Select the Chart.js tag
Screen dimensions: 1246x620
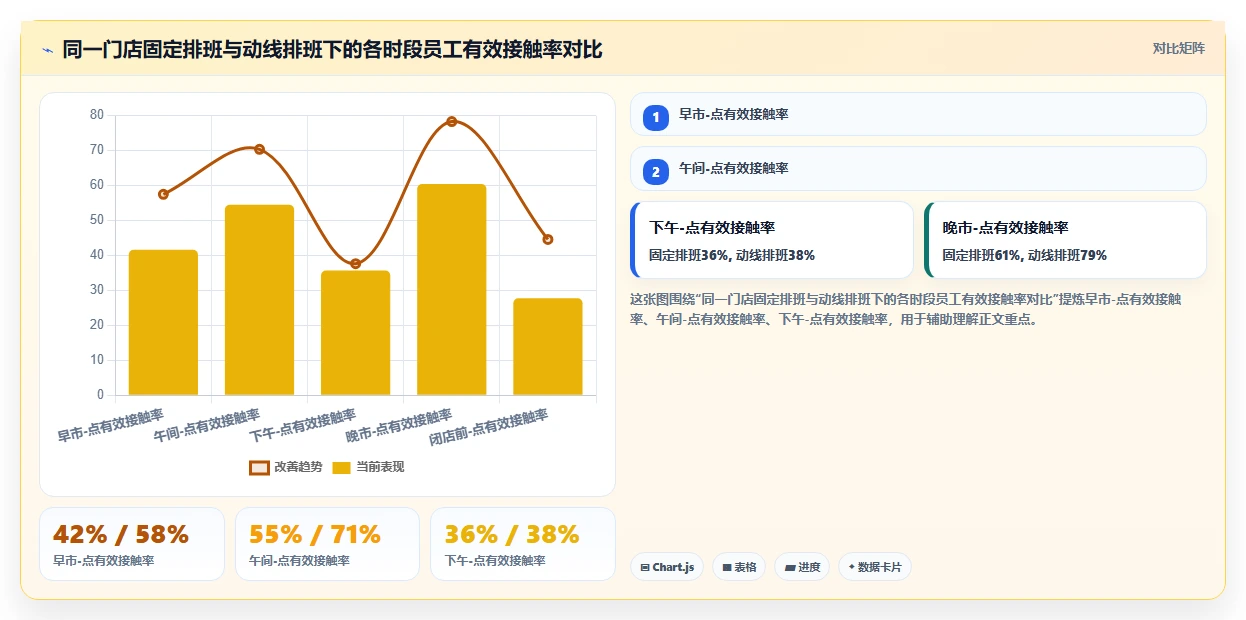click(666, 567)
